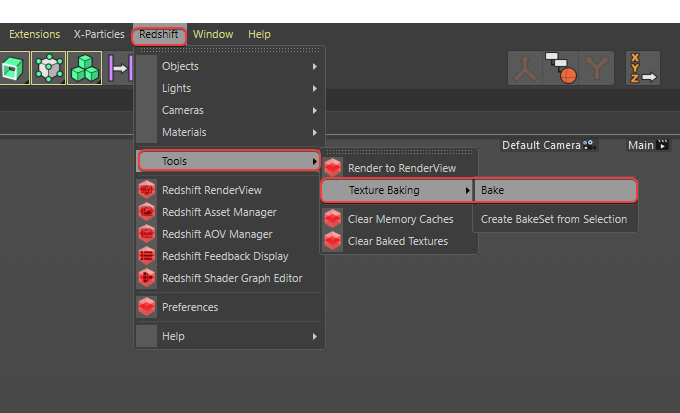
Task: Click the Default Camera label
Action: pyautogui.click(x=541, y=145)
